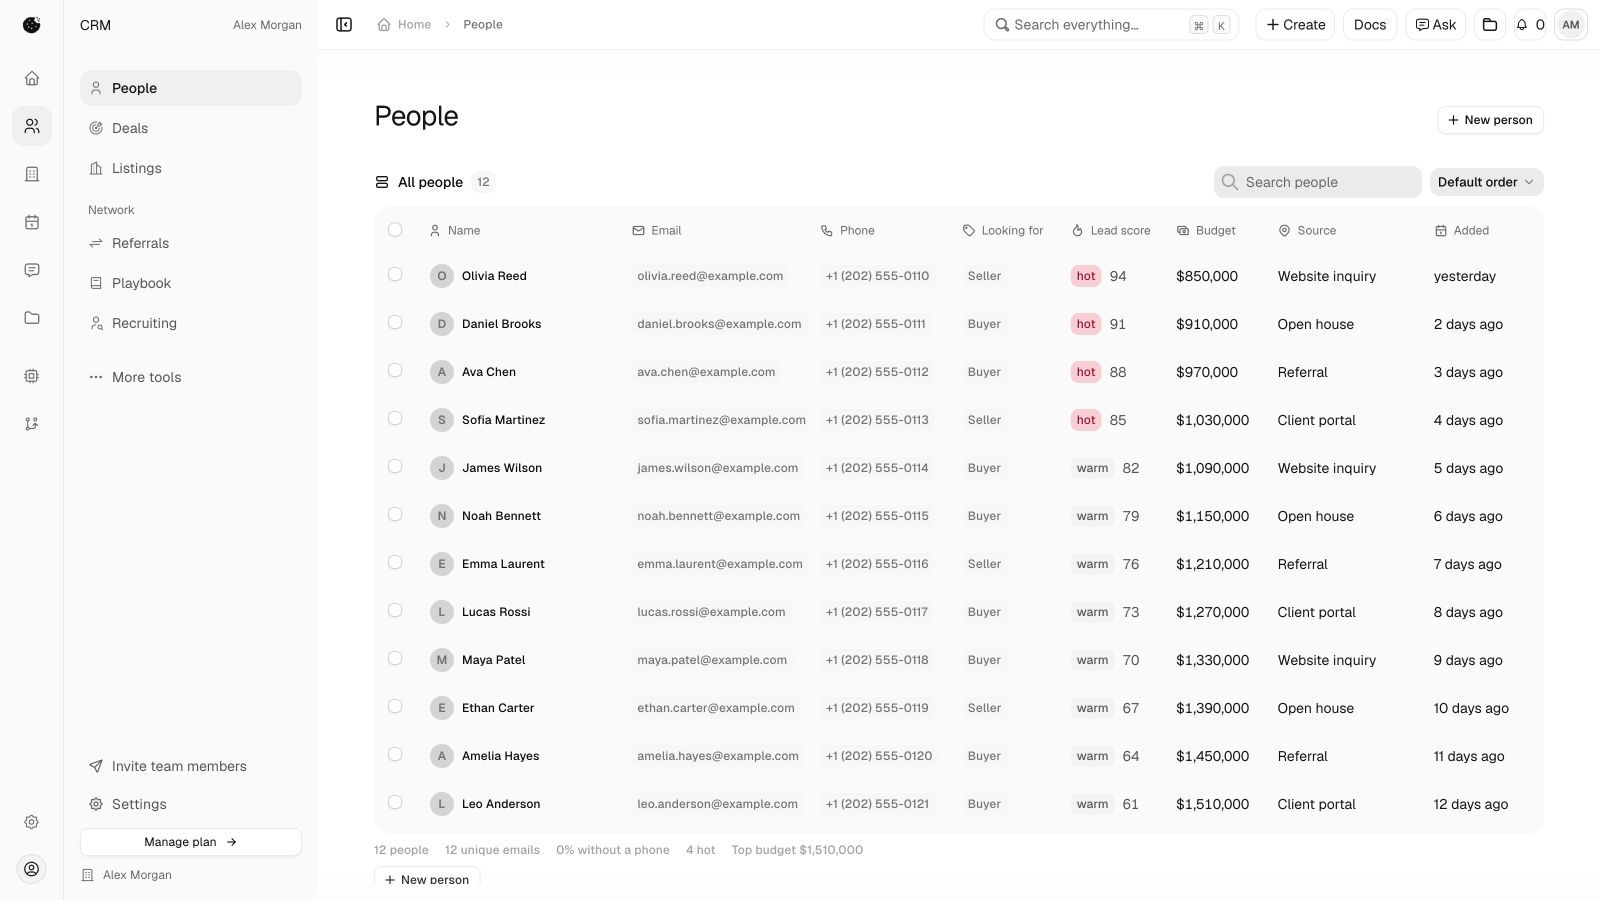Click the hot badge for Ava Chen

point(1086,372)
